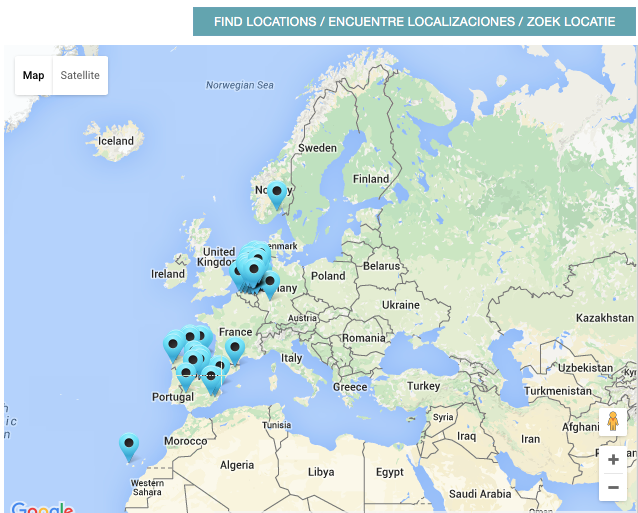Click the Iran country label
The width and height of the screenshot is (638, 513).
pos(531,439)
